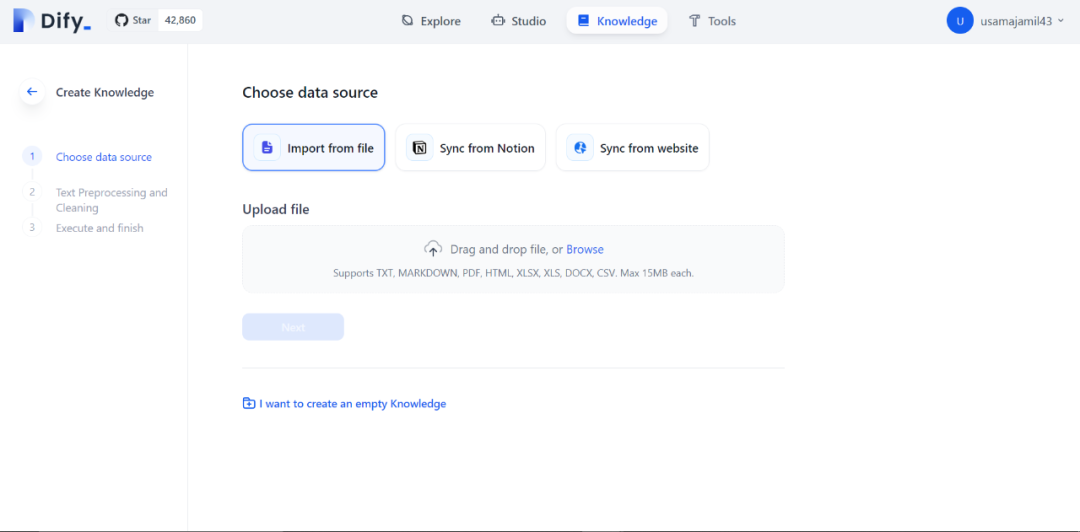Select Import from file data source
1080x532 pixels.
click(314, 148)
